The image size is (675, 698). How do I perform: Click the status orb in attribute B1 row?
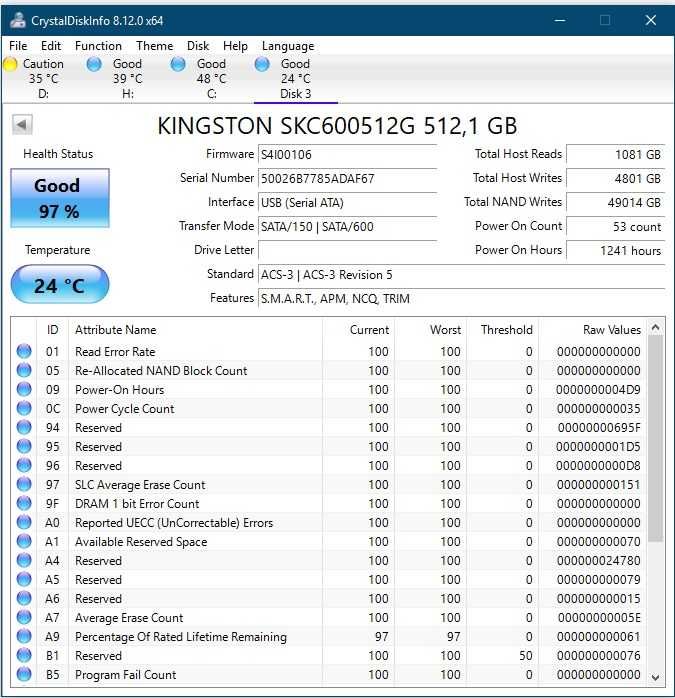click(x=24, y=655)
